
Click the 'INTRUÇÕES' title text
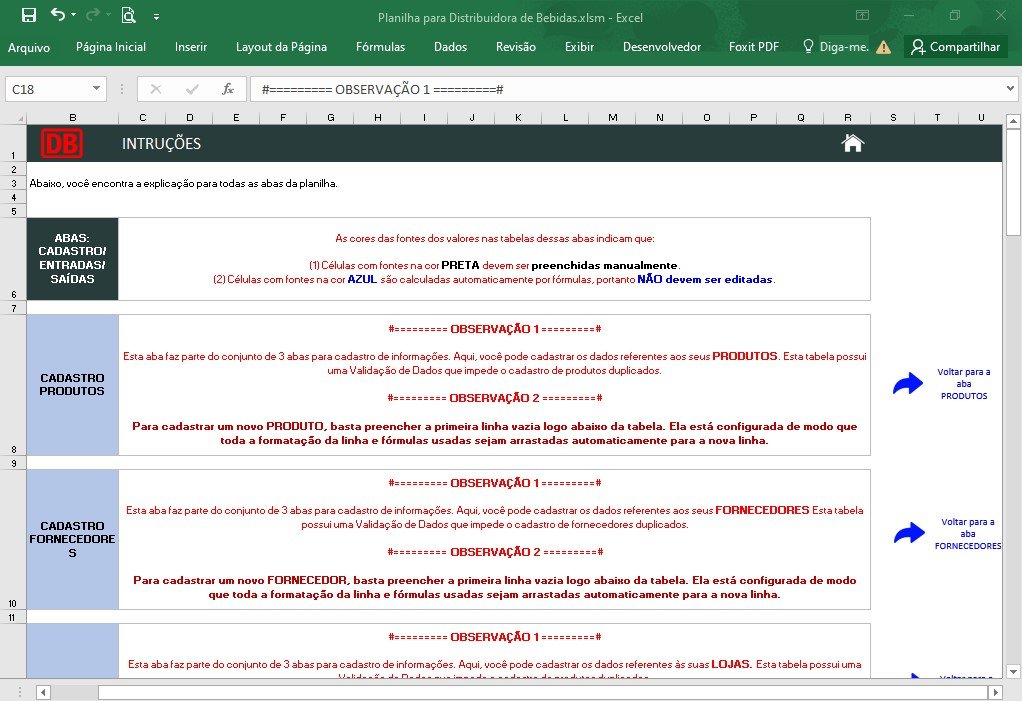[x=161, y=143]
